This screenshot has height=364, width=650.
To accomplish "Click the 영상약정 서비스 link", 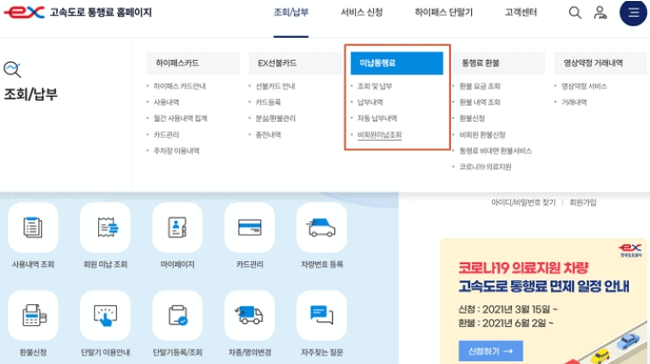I will pos(584,86).
